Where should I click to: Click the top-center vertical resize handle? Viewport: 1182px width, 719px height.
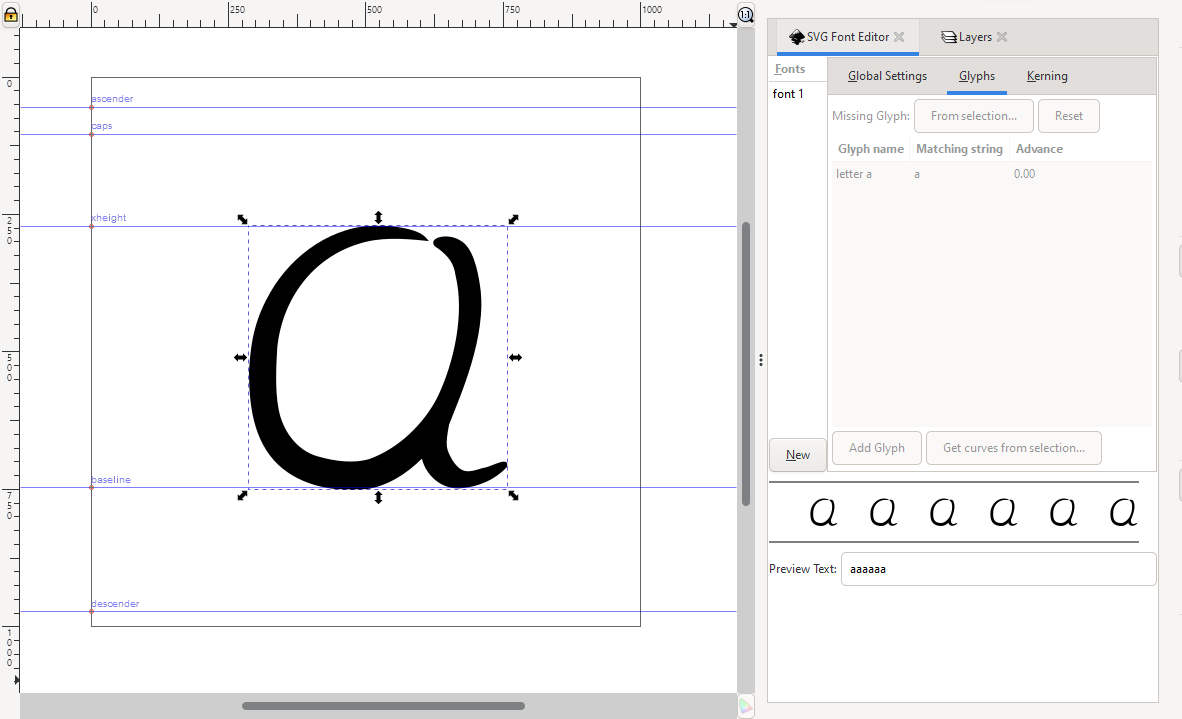(x=378, y=217)
